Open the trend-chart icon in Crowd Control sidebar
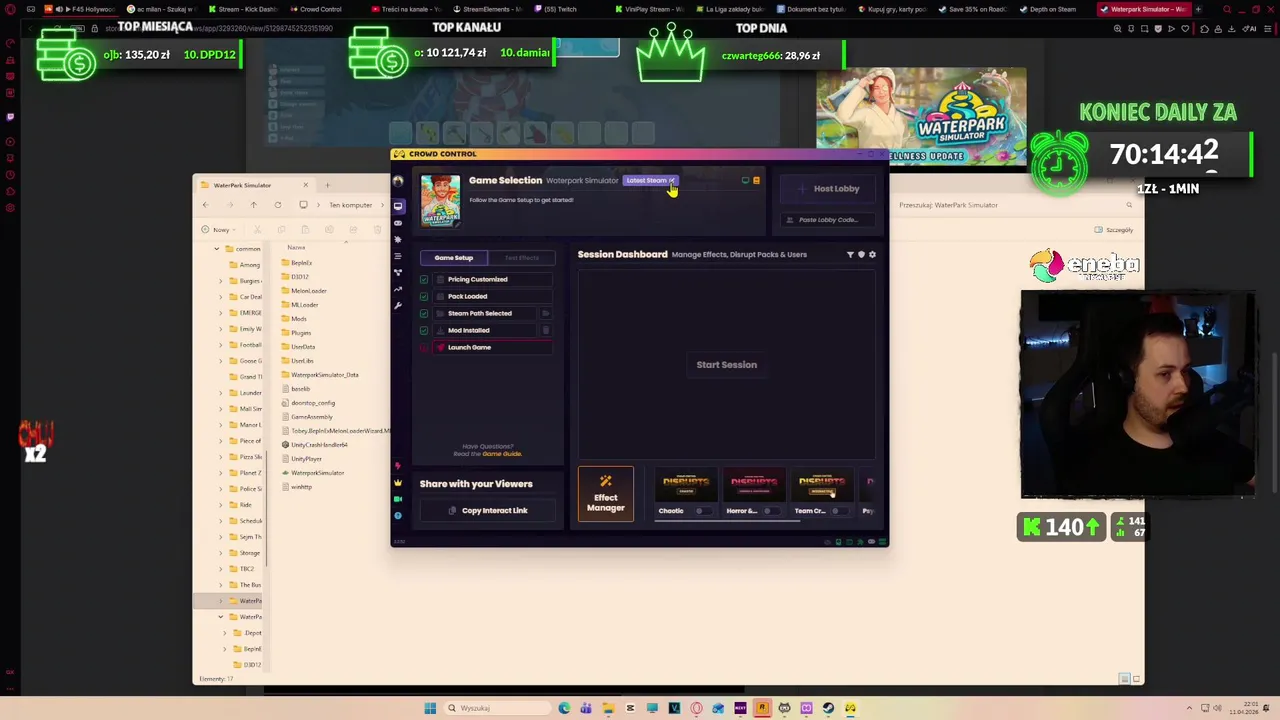The image size is (1280, 720). pos(398,289)
